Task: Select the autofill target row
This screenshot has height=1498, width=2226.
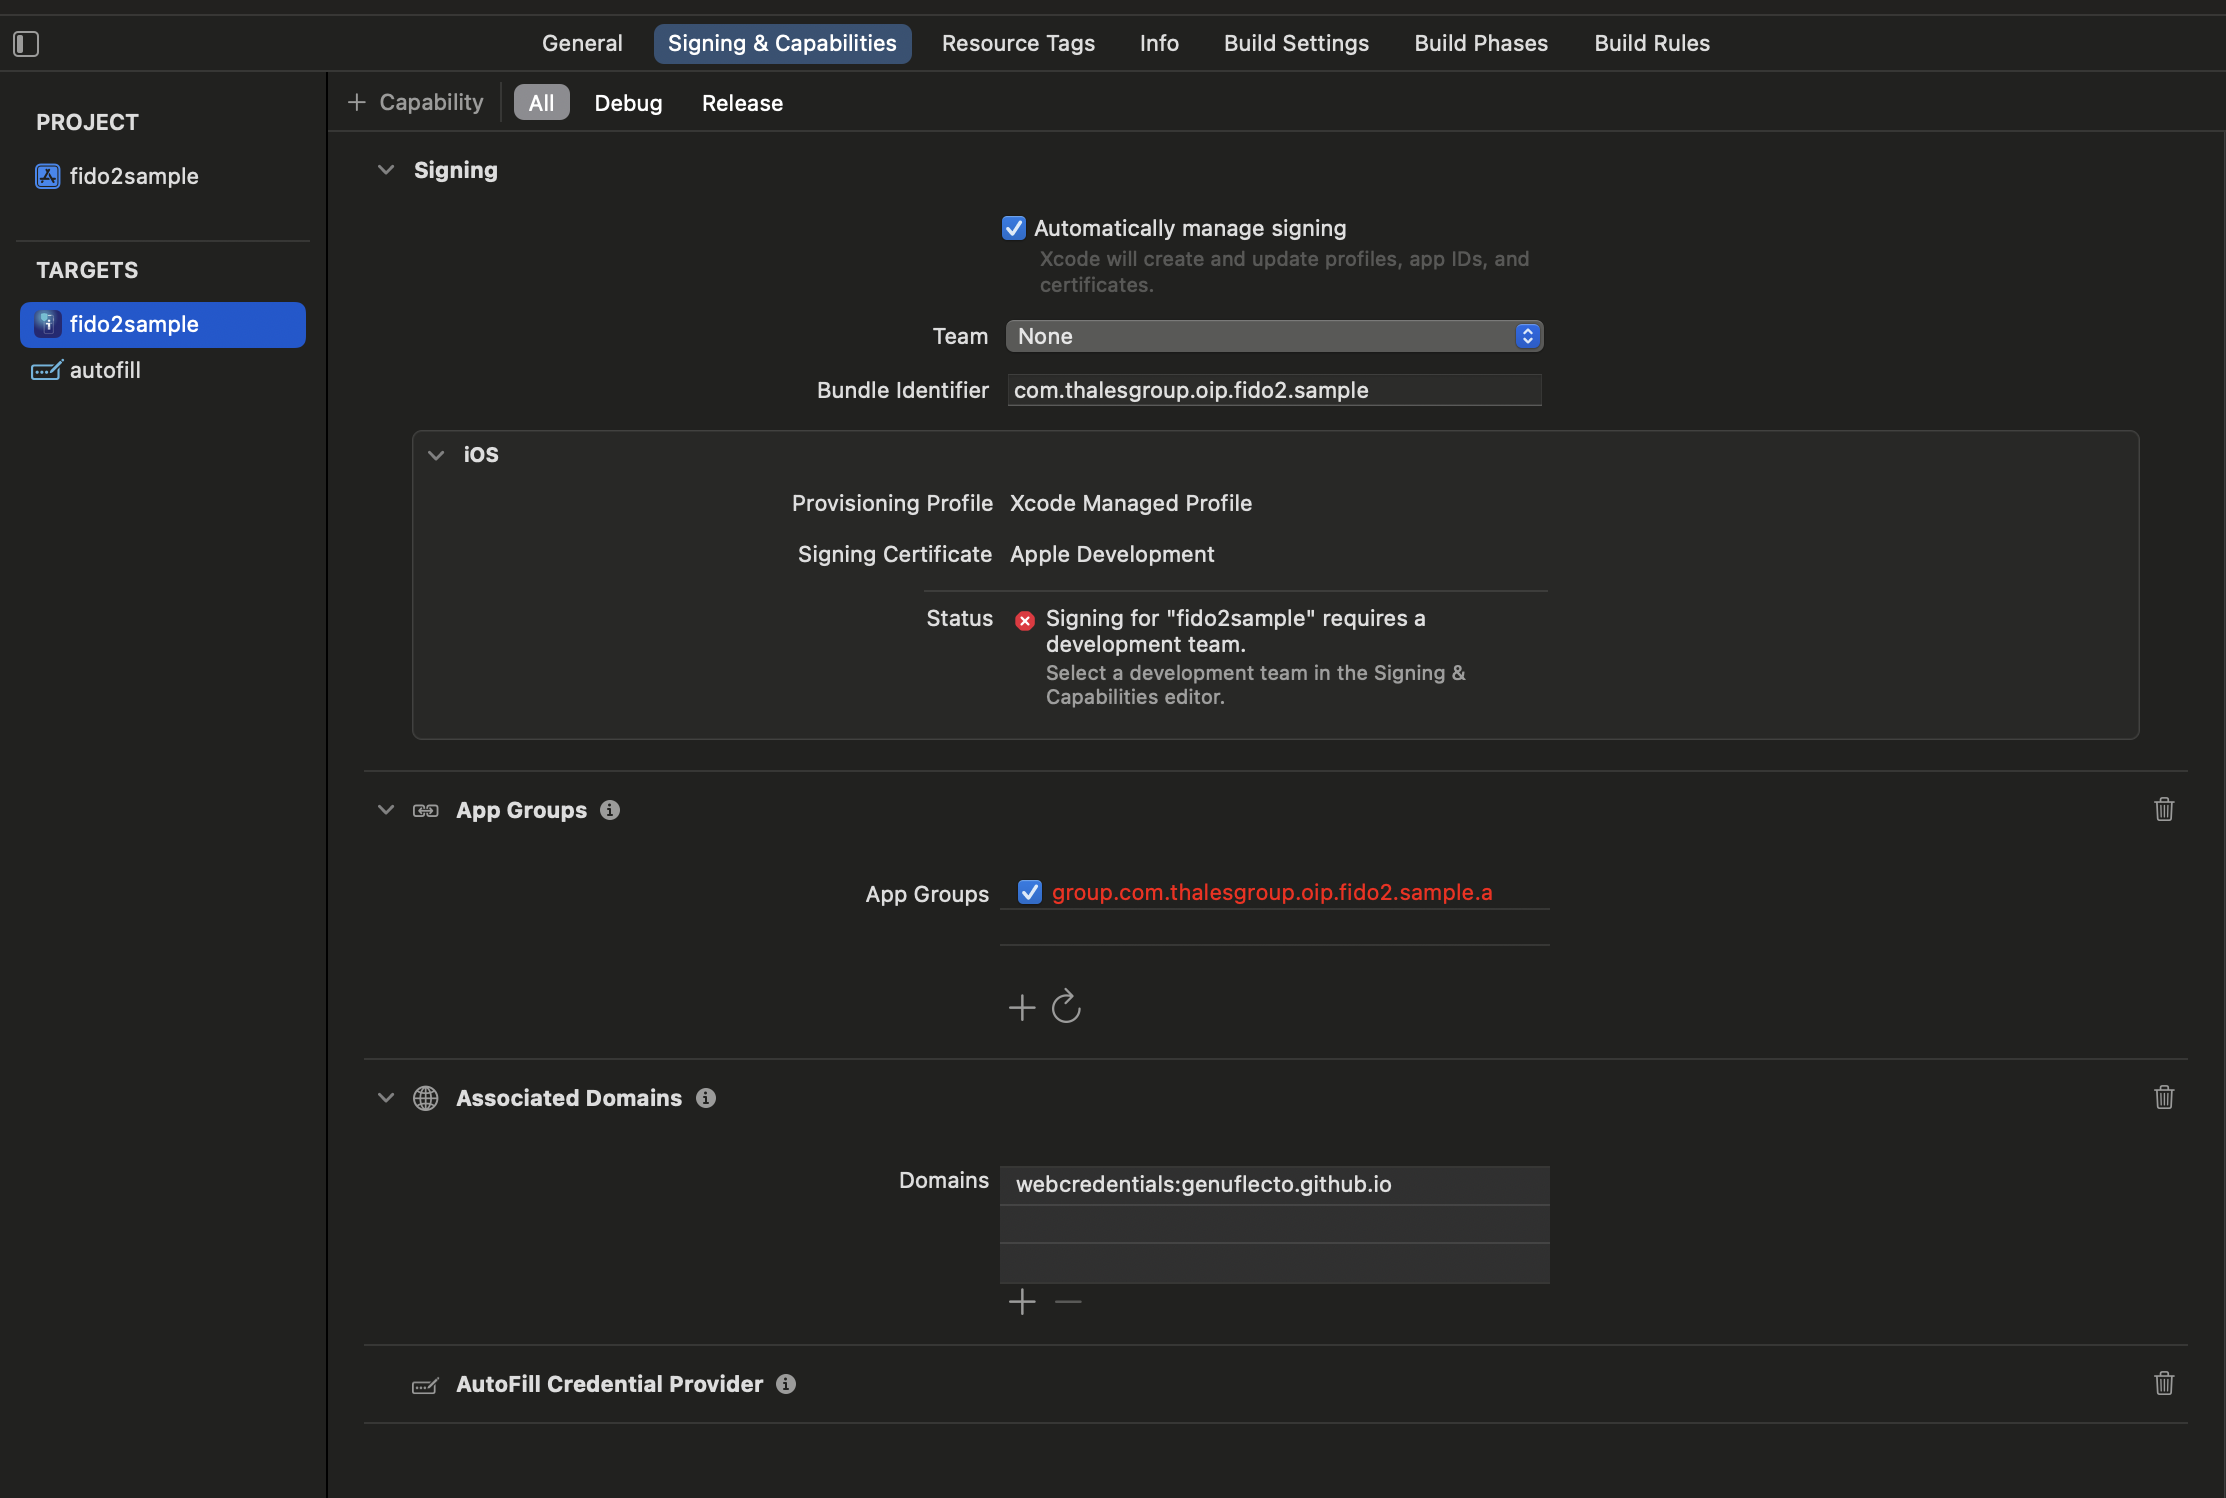Action: click(163, 370)
